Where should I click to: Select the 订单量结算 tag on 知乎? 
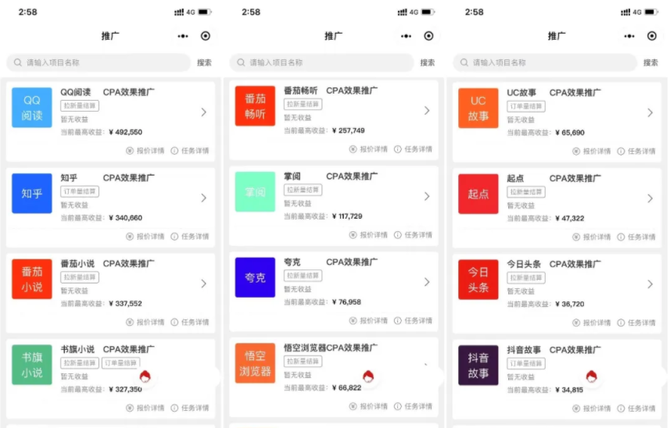[79, 191]
